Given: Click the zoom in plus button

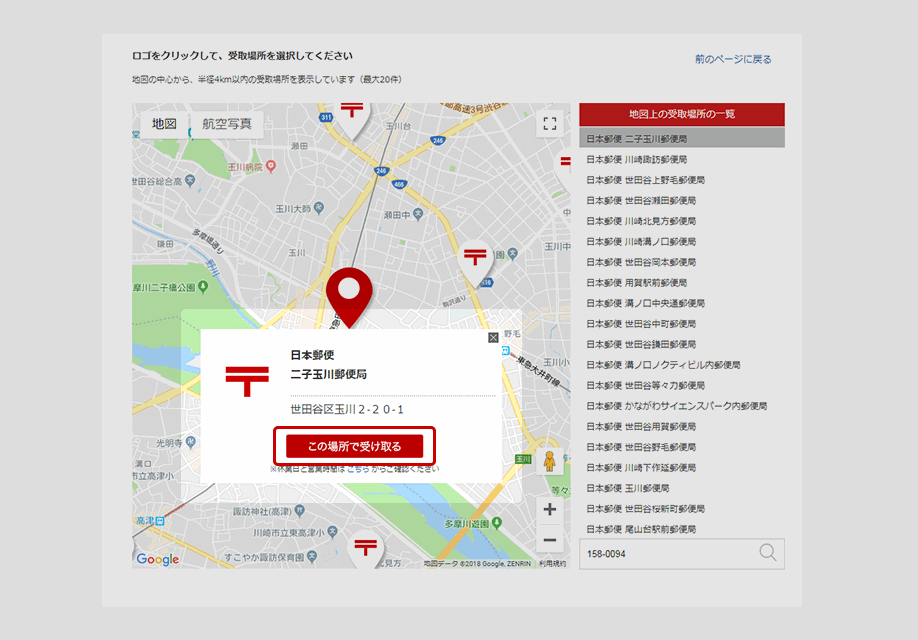Looking at the screenshot, I should pos(549,509).
